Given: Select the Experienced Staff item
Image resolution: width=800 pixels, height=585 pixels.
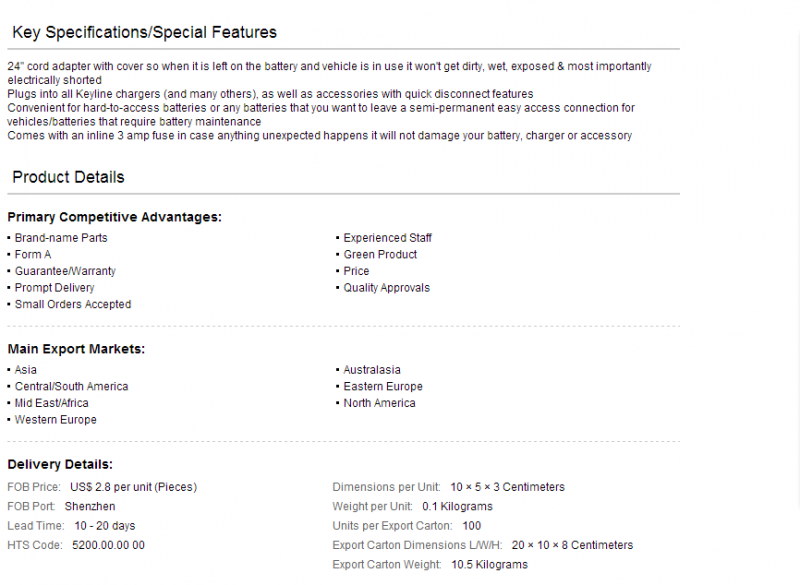Looking at the screenshot, I should coord(387,238).
